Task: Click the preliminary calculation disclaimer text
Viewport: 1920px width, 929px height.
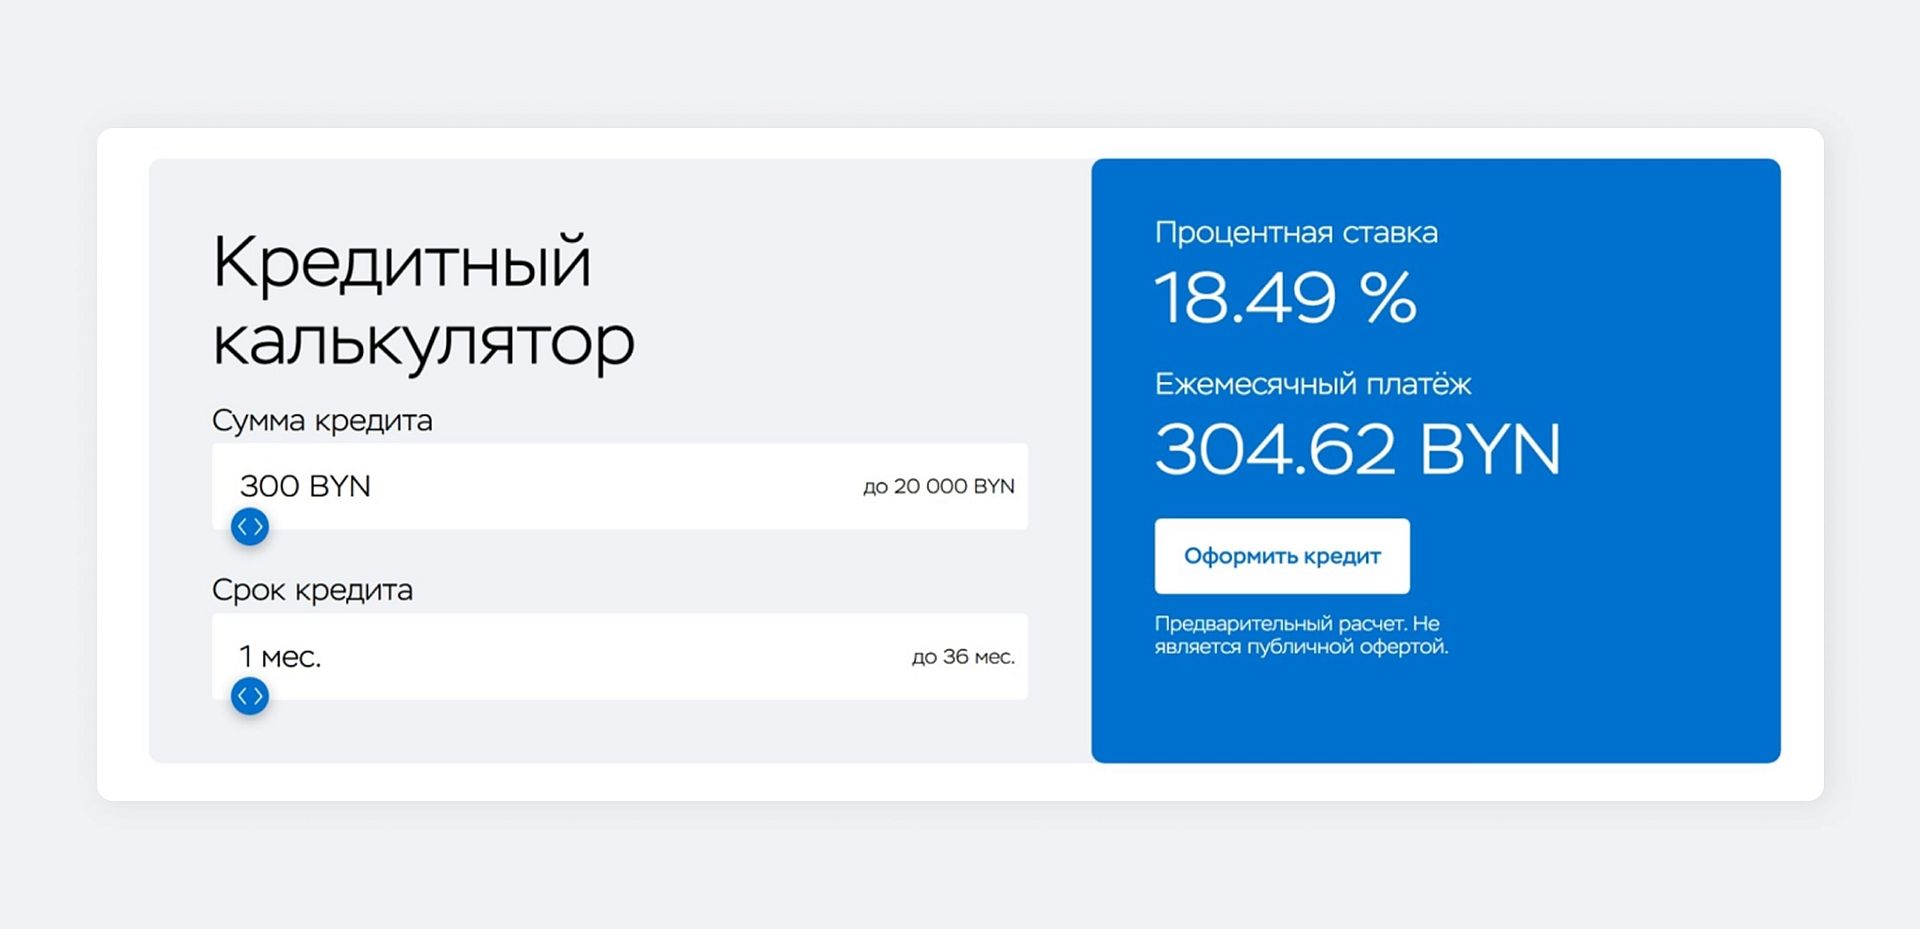Action: tap(1300, 634)
